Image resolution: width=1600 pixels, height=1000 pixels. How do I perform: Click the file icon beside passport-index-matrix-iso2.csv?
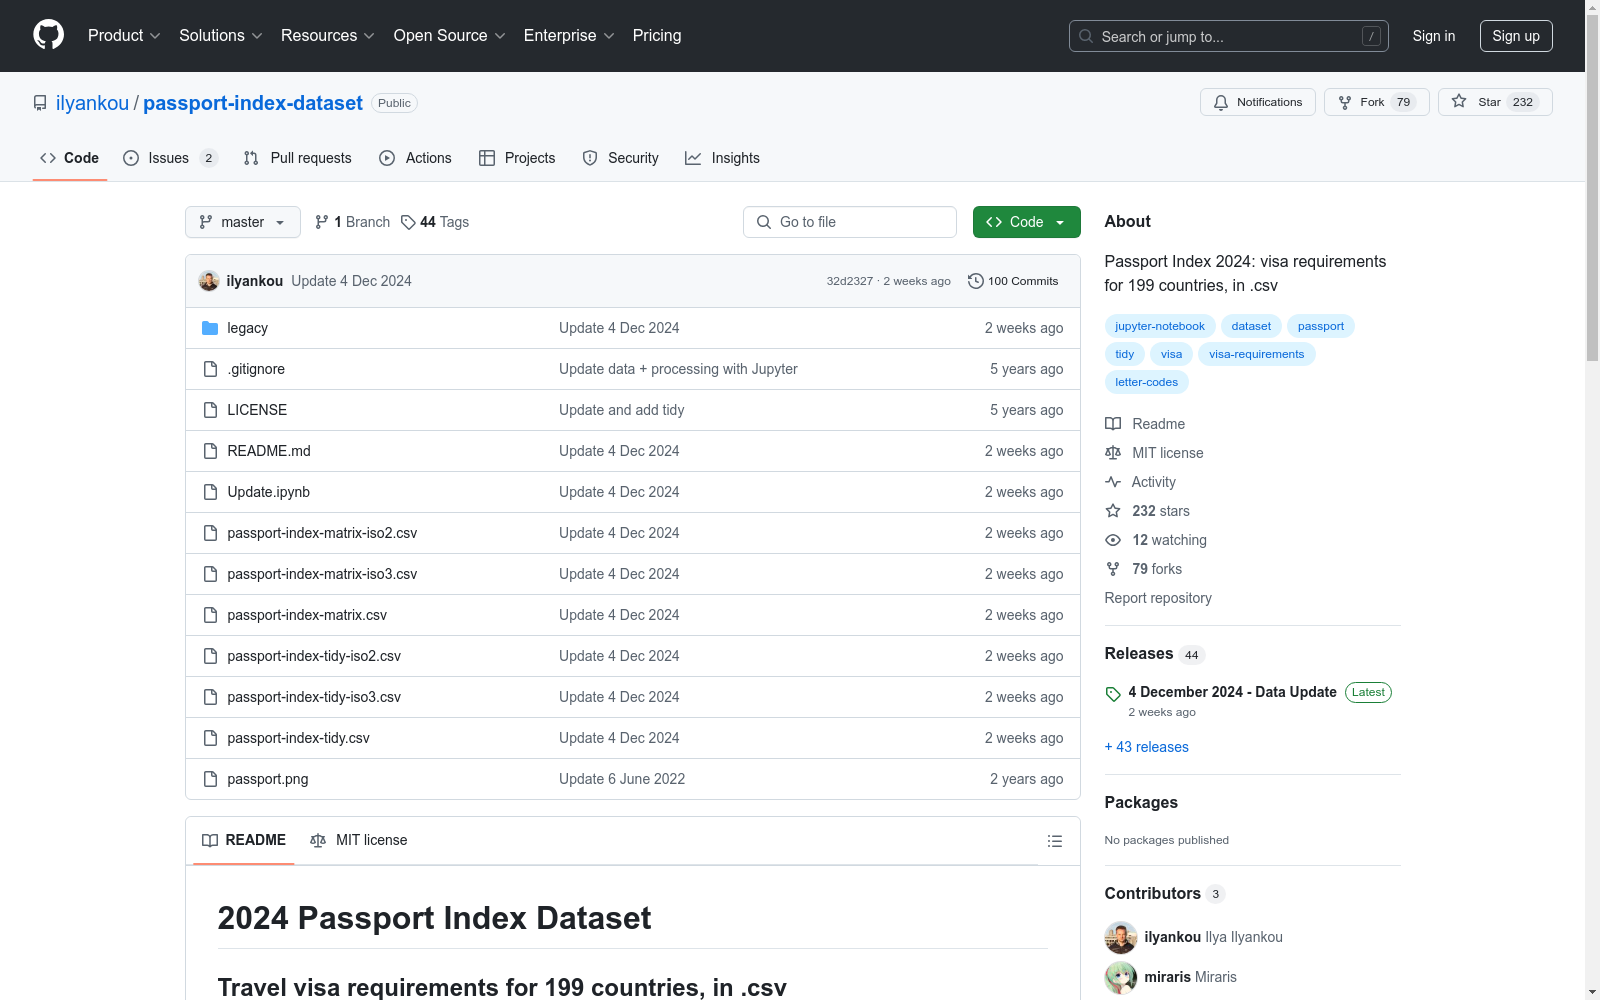pos(210,533)
